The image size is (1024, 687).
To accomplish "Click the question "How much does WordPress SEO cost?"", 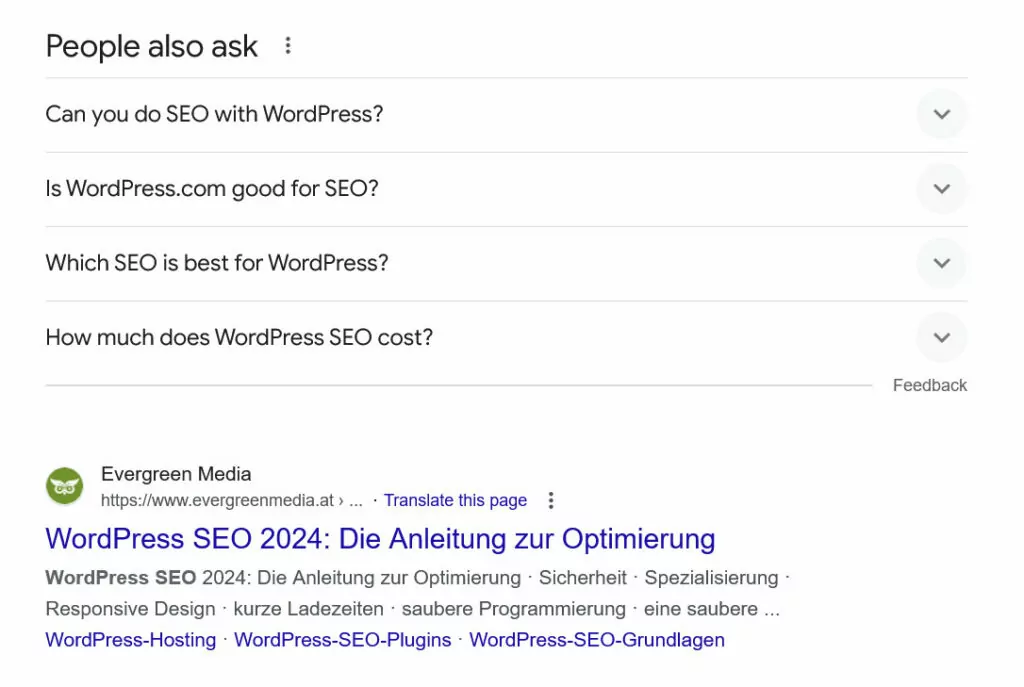I will click(x=239, y=338).
